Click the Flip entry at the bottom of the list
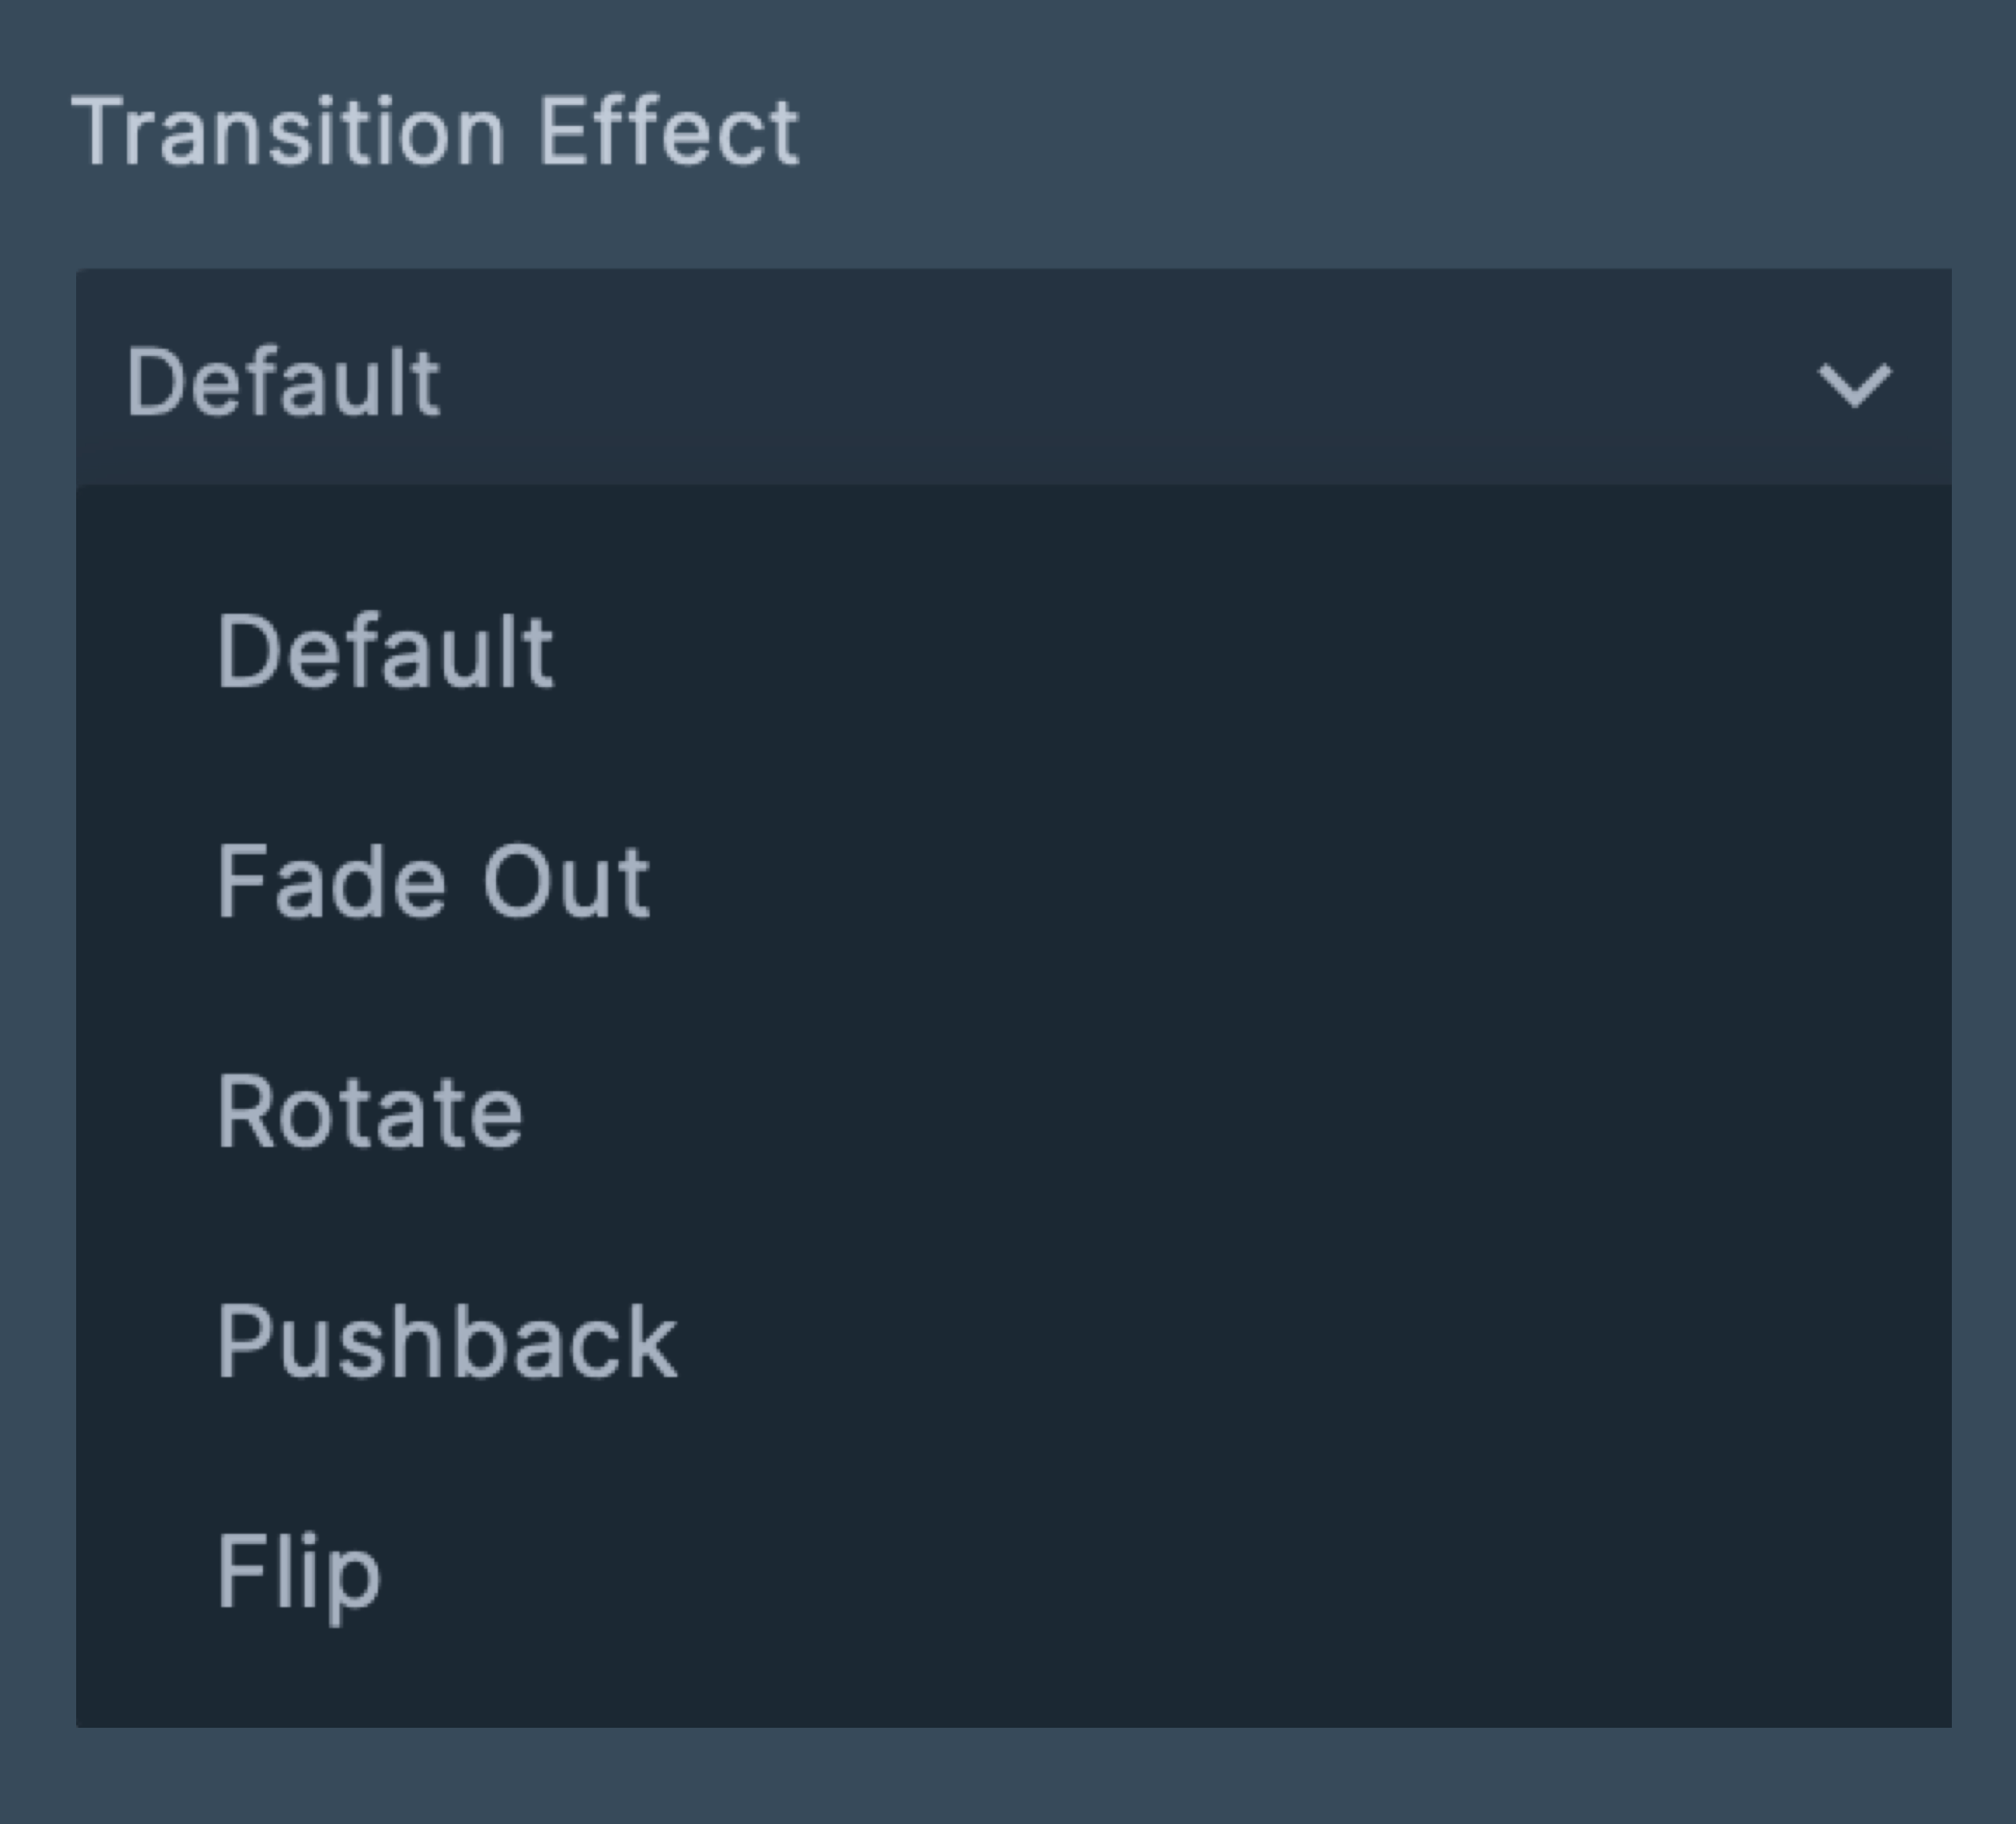 [299, 1574]
